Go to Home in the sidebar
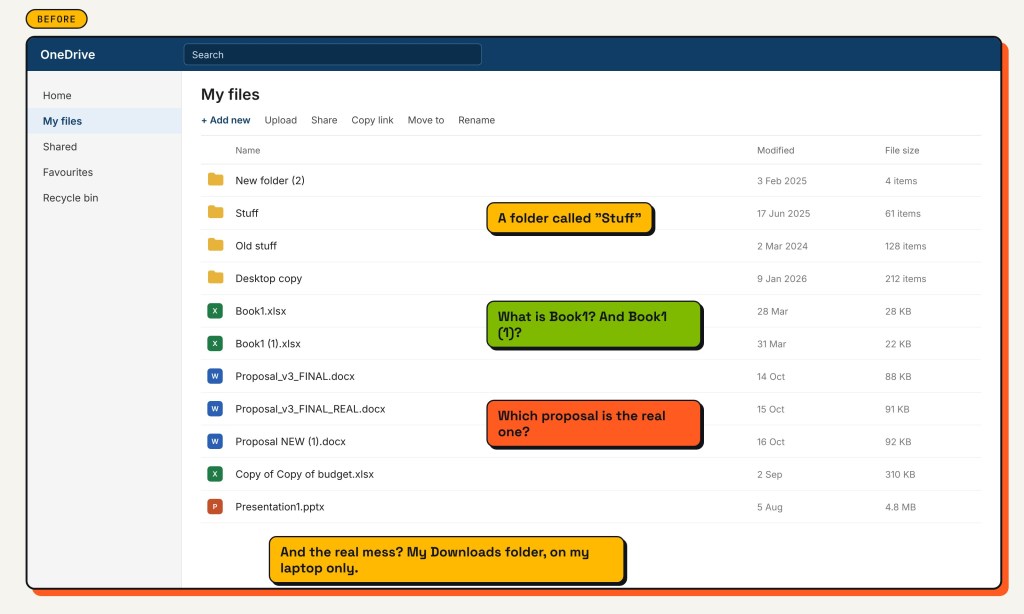The height and width of the screenshot is (614, 1024). [104, 95]
